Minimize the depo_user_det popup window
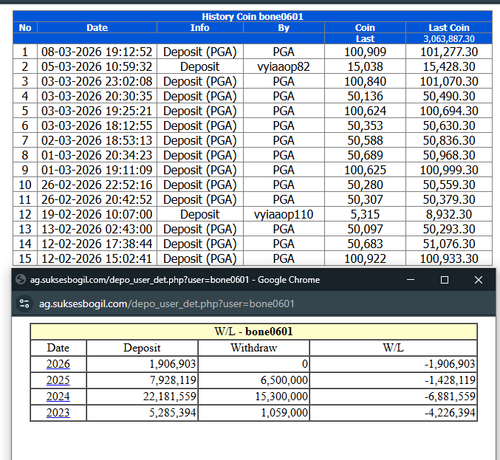Image resolution: width=500 pixels, height=460 pixels. pyautogui.click(x=411, y=280)
